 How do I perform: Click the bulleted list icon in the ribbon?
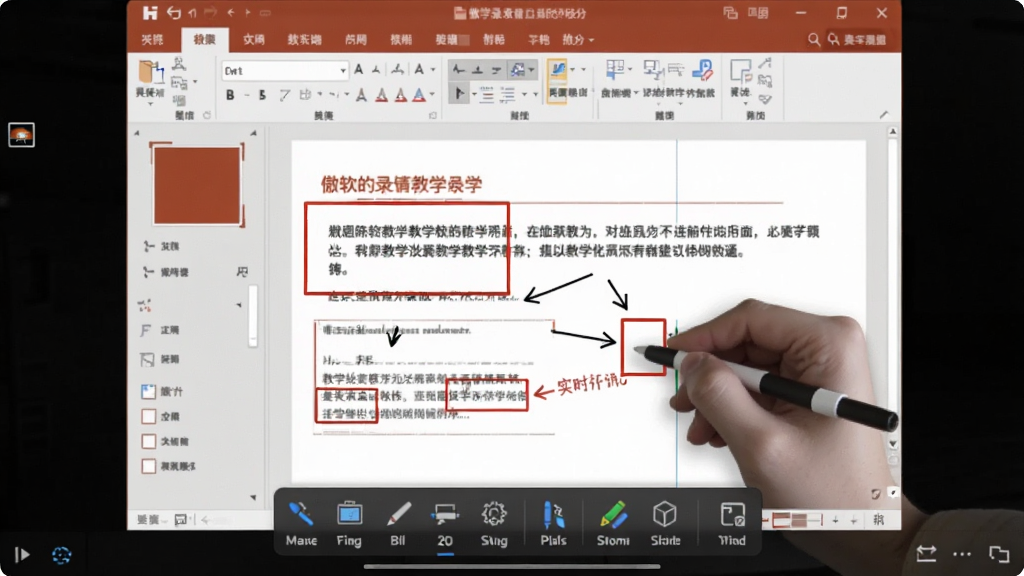point(487,95)
